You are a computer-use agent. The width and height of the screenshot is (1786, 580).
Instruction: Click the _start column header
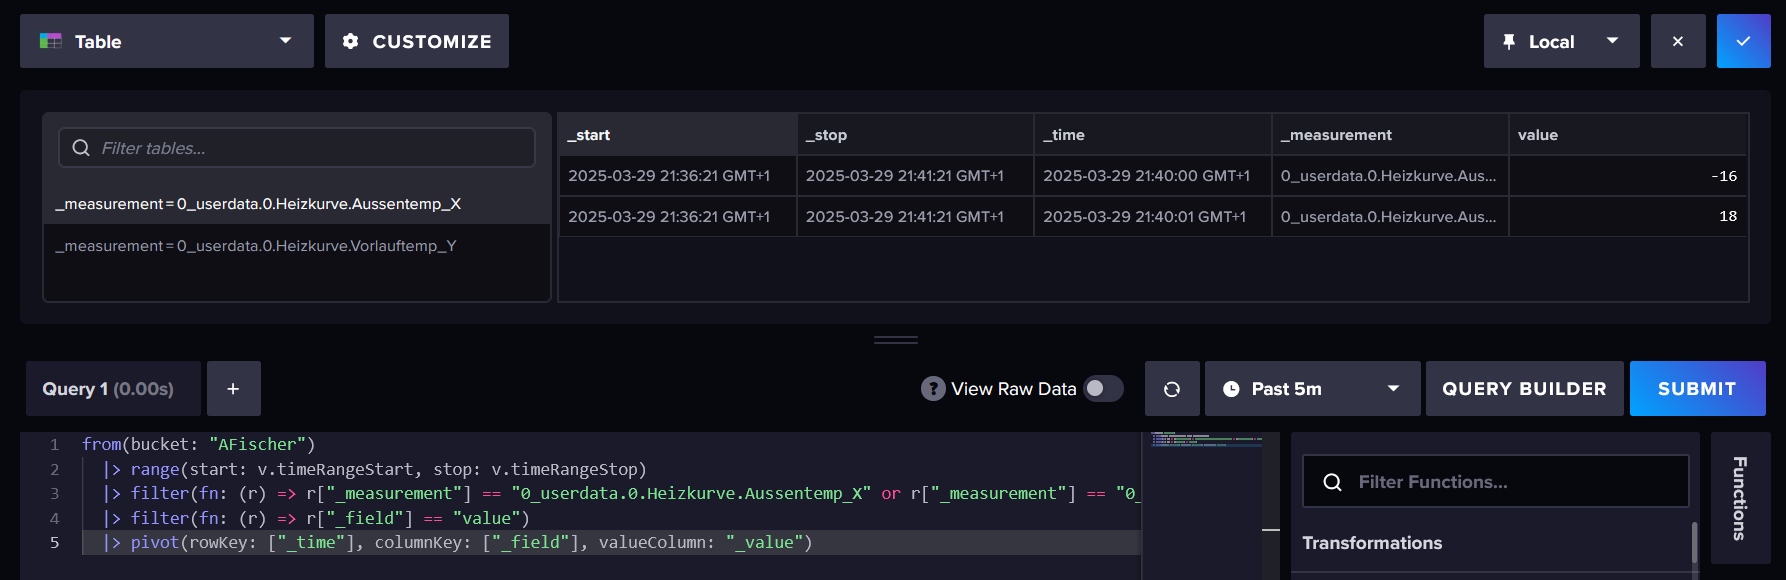[677, 134]
